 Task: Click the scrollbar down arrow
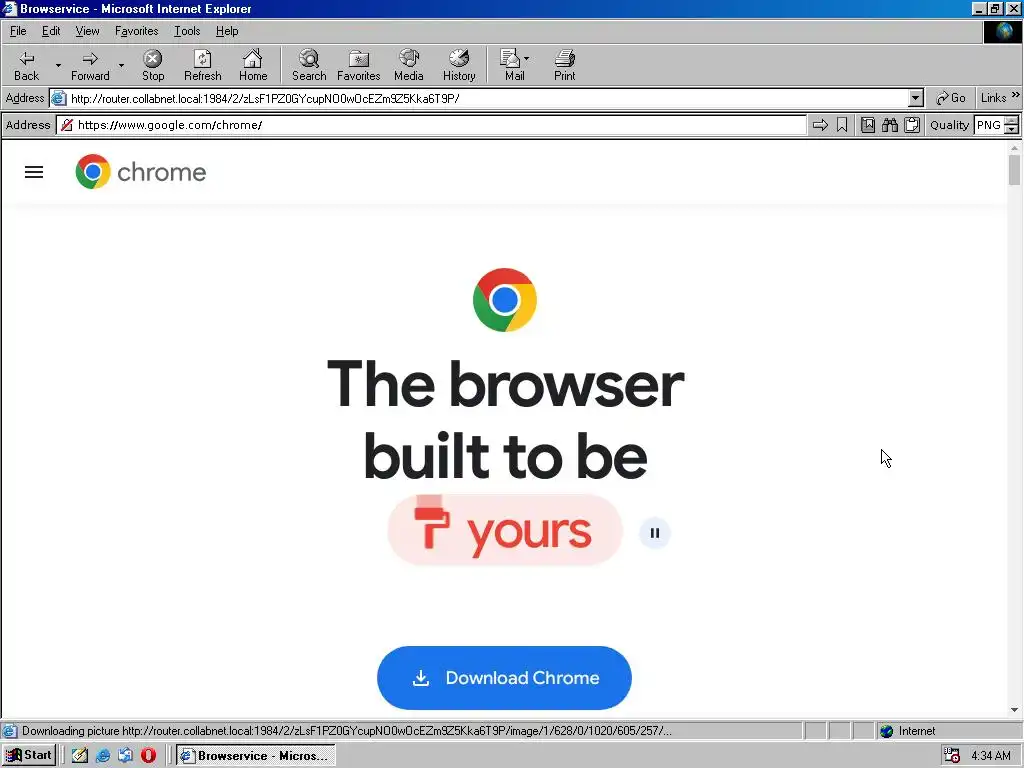pos(1014,710)
